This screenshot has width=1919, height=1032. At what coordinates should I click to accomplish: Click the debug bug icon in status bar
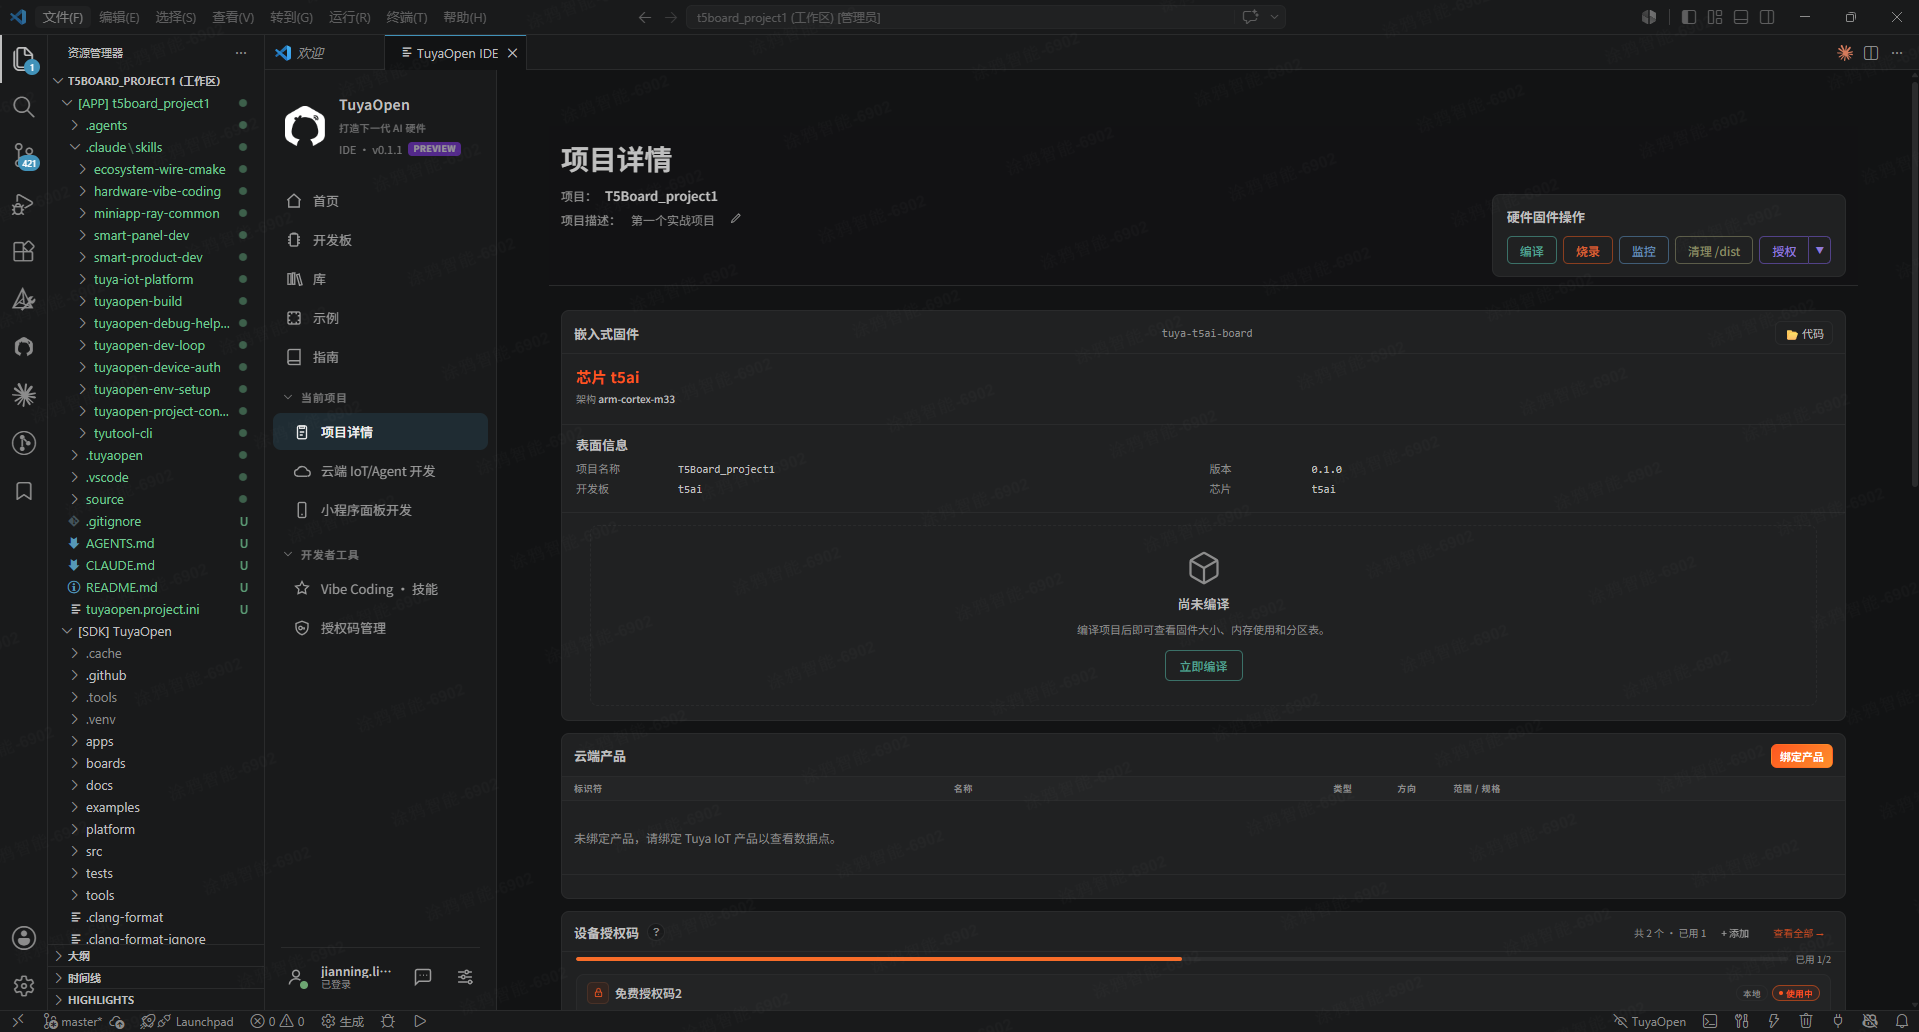coord(388,1021)
